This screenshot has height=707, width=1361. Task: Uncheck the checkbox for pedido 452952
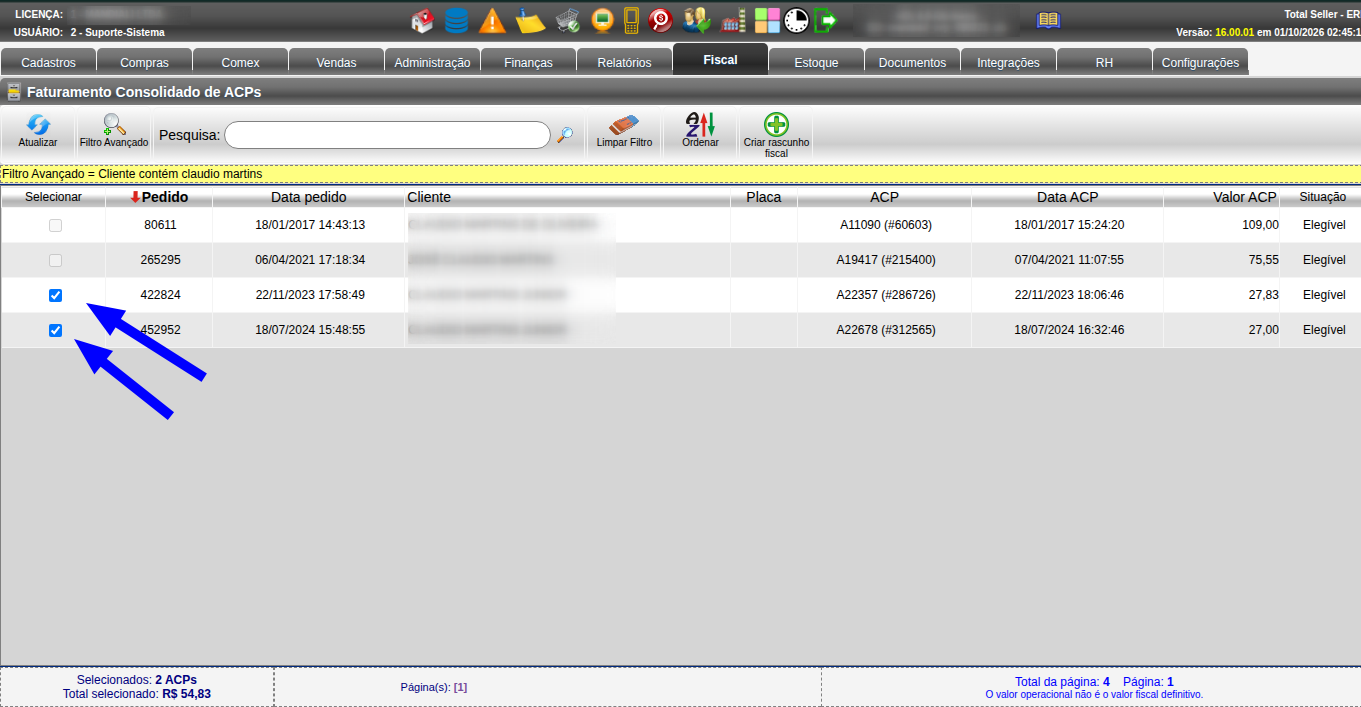[56, 330]
